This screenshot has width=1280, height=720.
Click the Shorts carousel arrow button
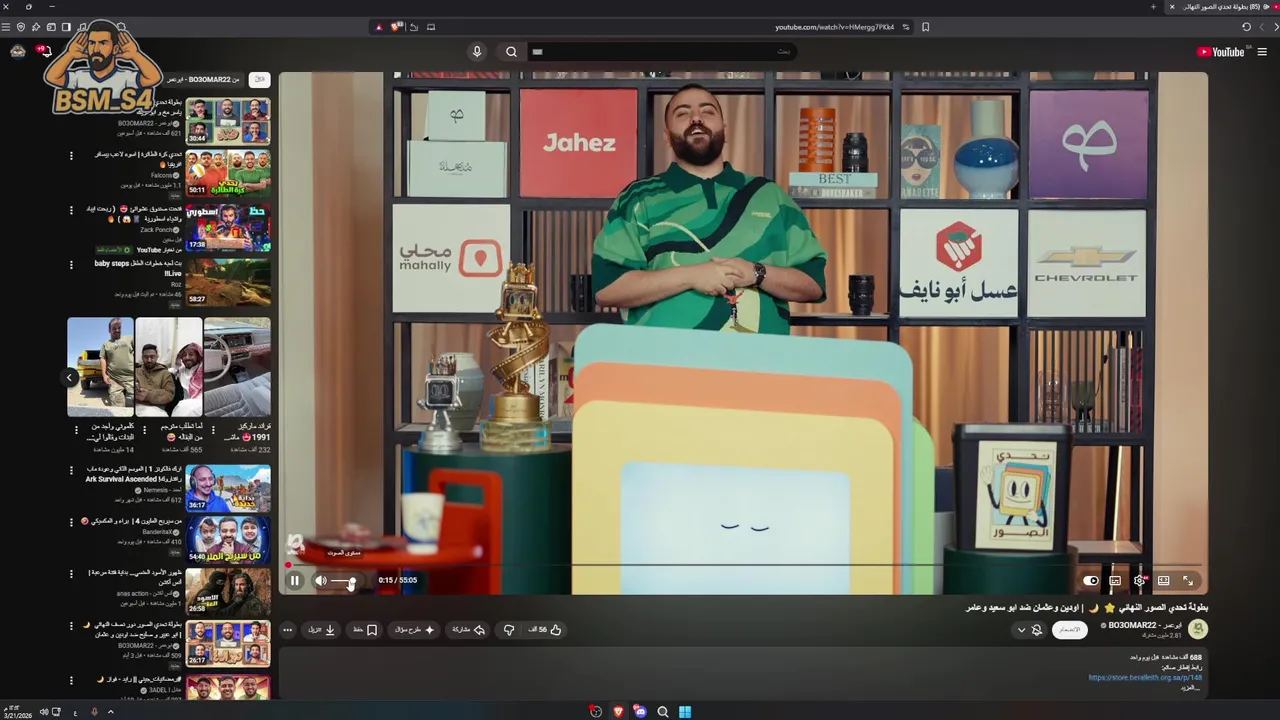[70, 377]
